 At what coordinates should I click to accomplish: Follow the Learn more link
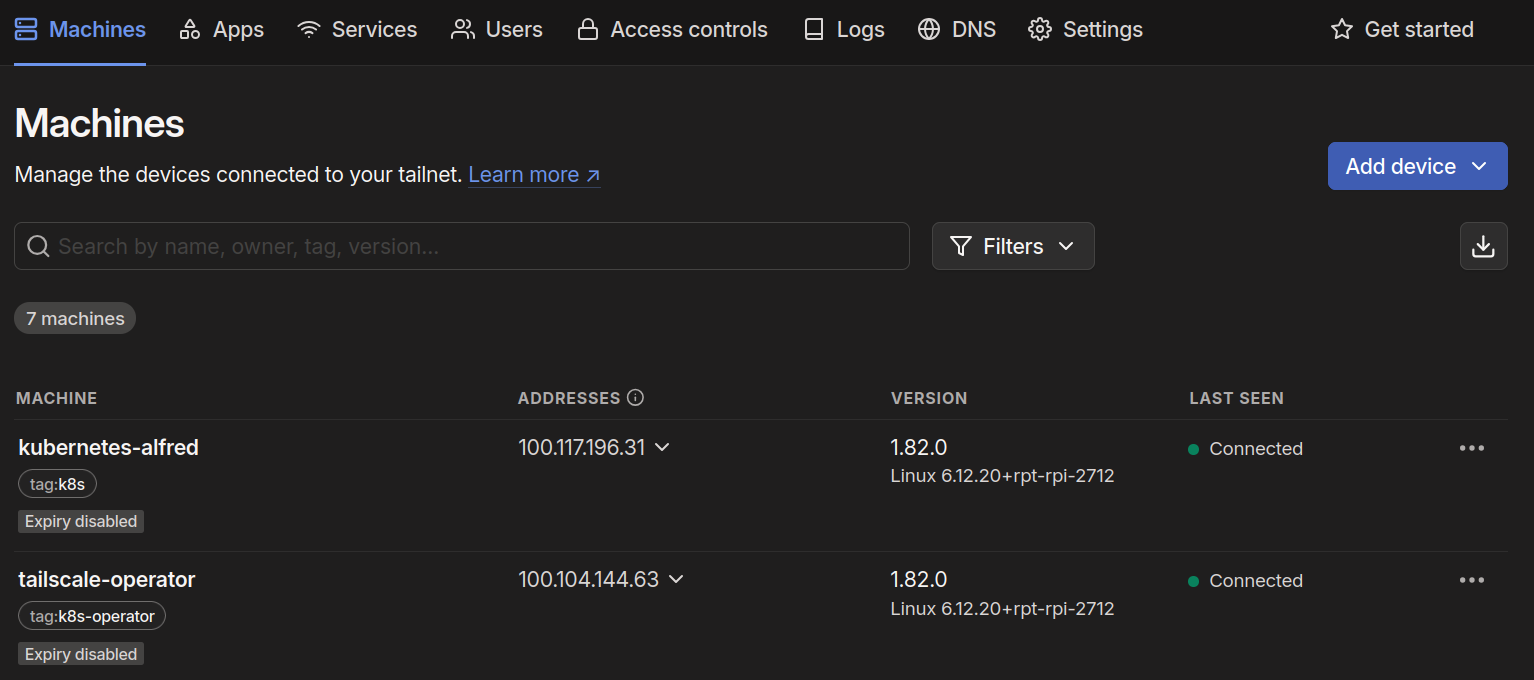tap(533, 175)
